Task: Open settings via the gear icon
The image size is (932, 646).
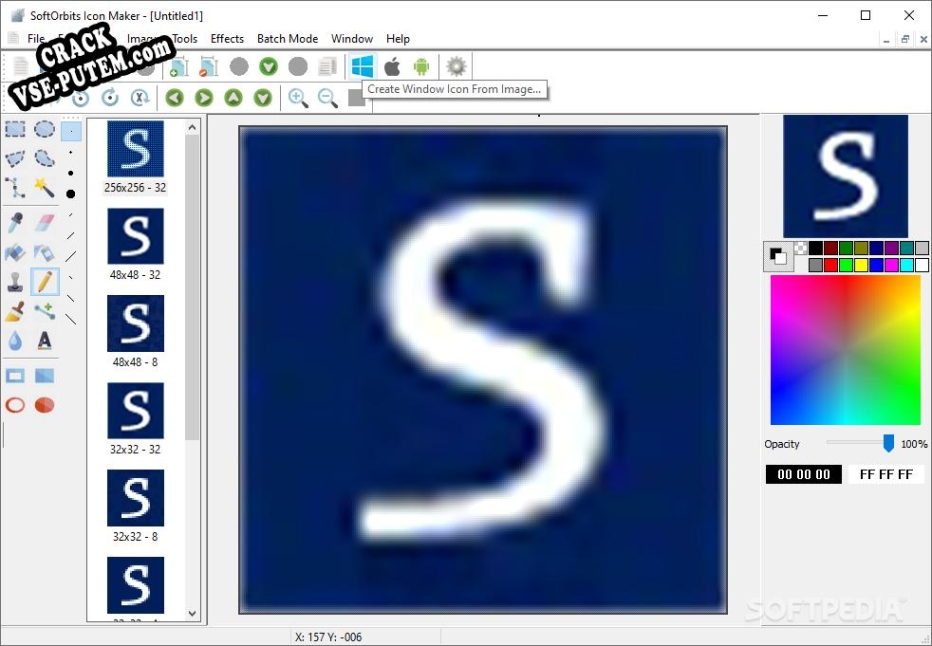Action: (x=456, y=67)
